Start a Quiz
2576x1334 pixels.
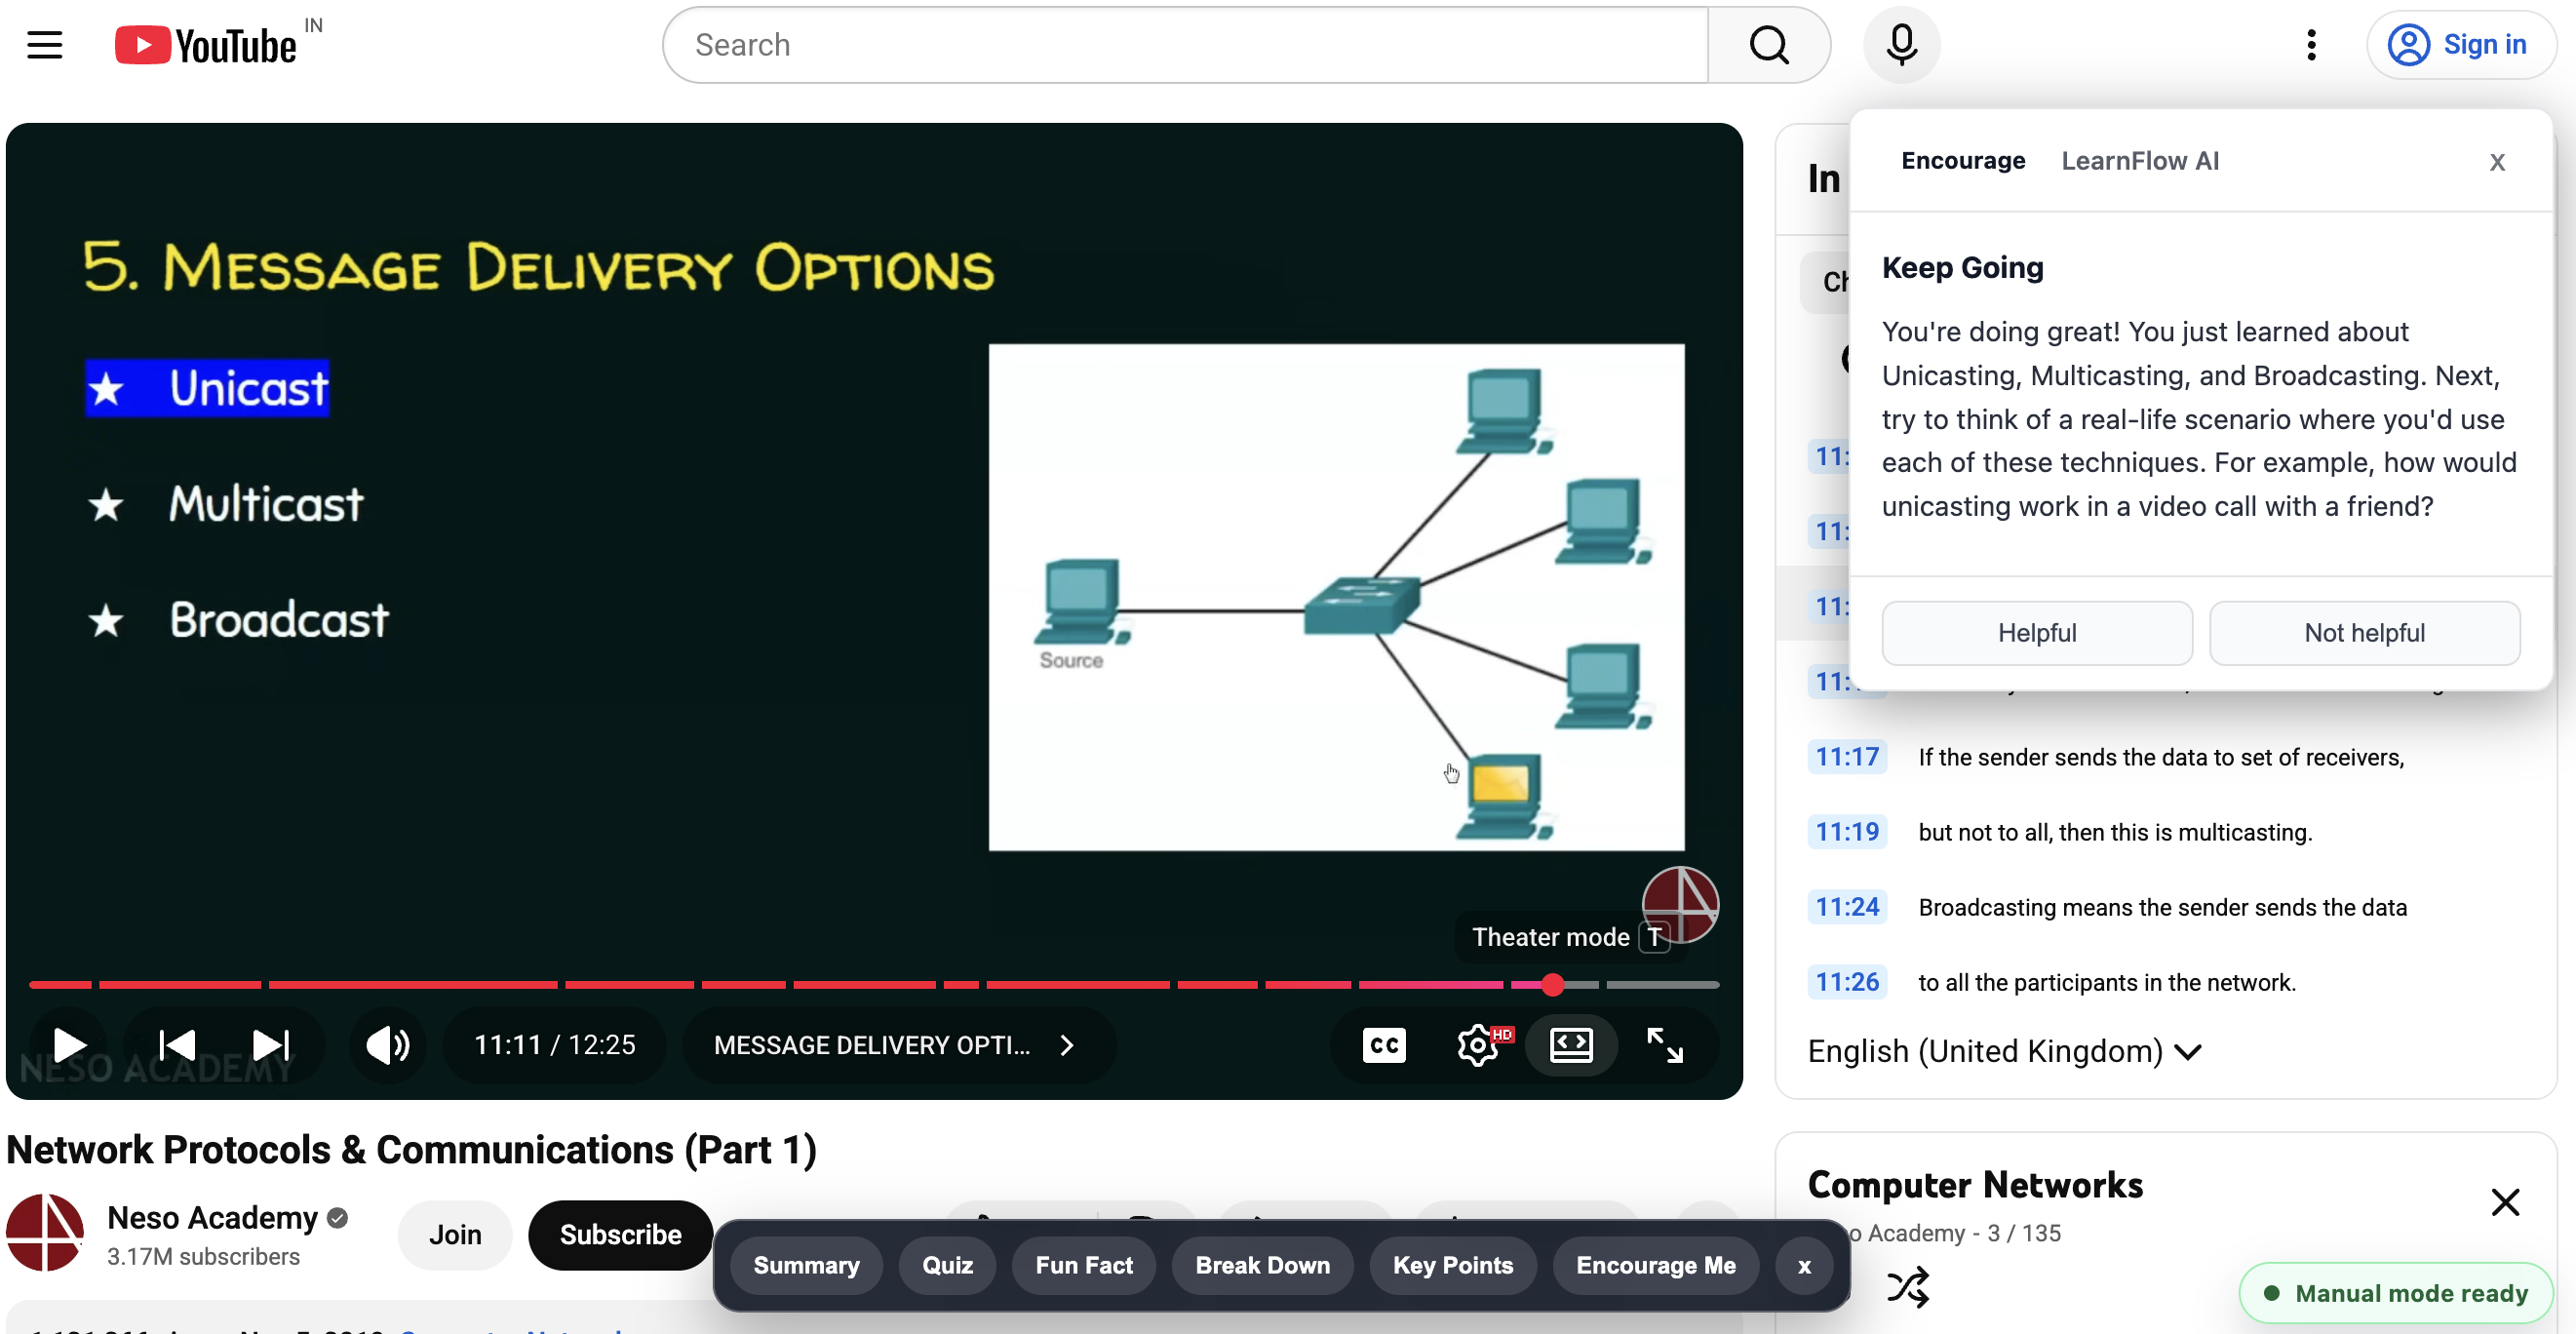tap(947, 1265)
